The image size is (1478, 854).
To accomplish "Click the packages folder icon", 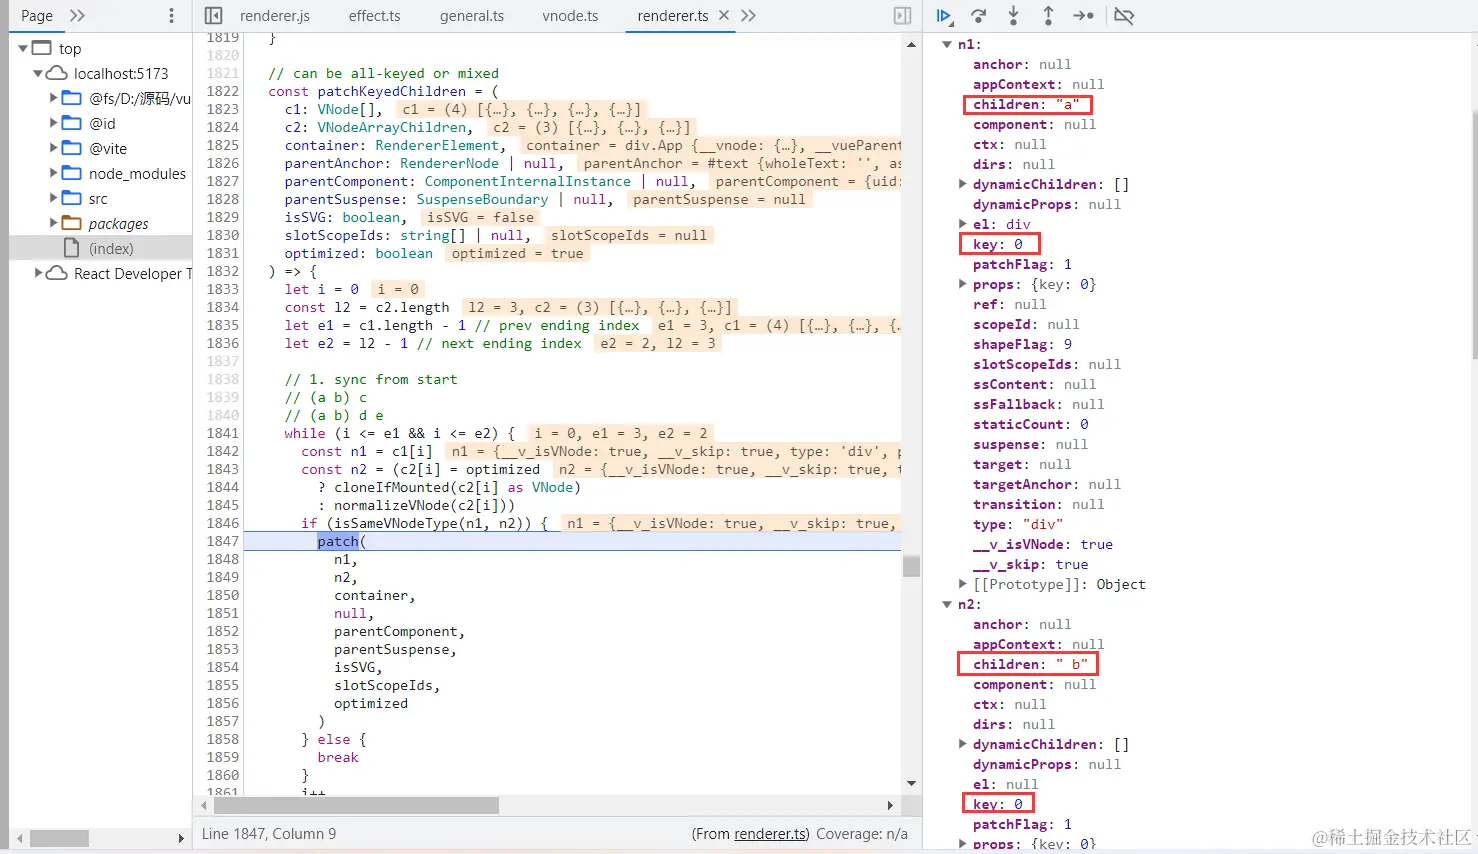I will 72,223.
